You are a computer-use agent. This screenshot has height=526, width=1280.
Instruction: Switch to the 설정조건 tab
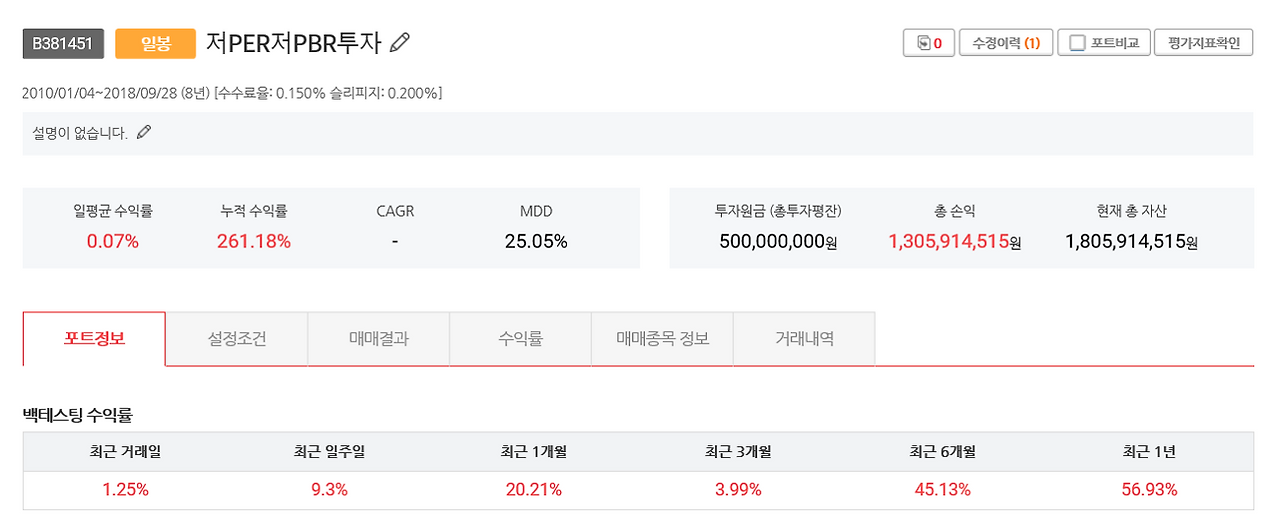pyautogui.click(x=237, y=339)
